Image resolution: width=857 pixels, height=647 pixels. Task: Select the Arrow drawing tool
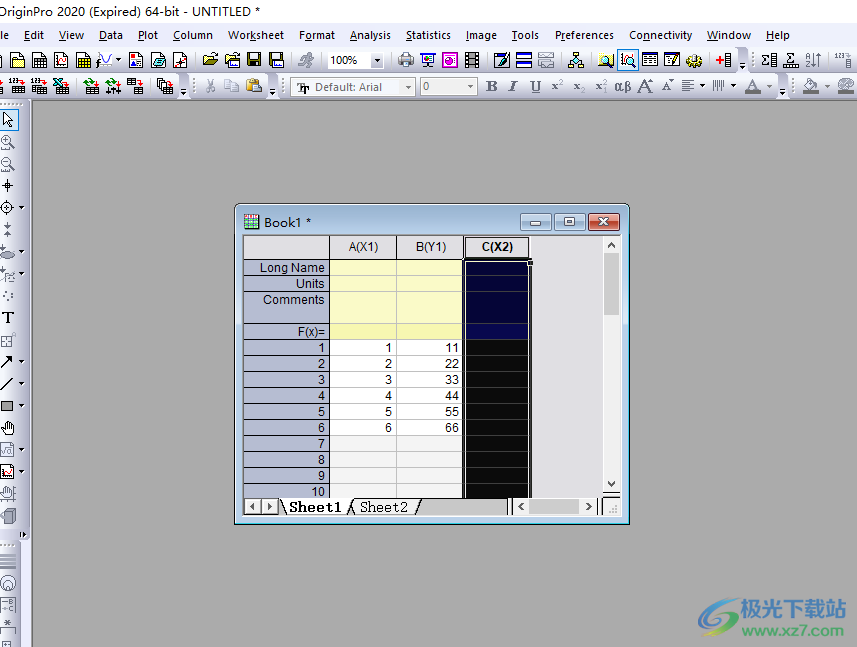pyautogui.click(x=7, y=362)
